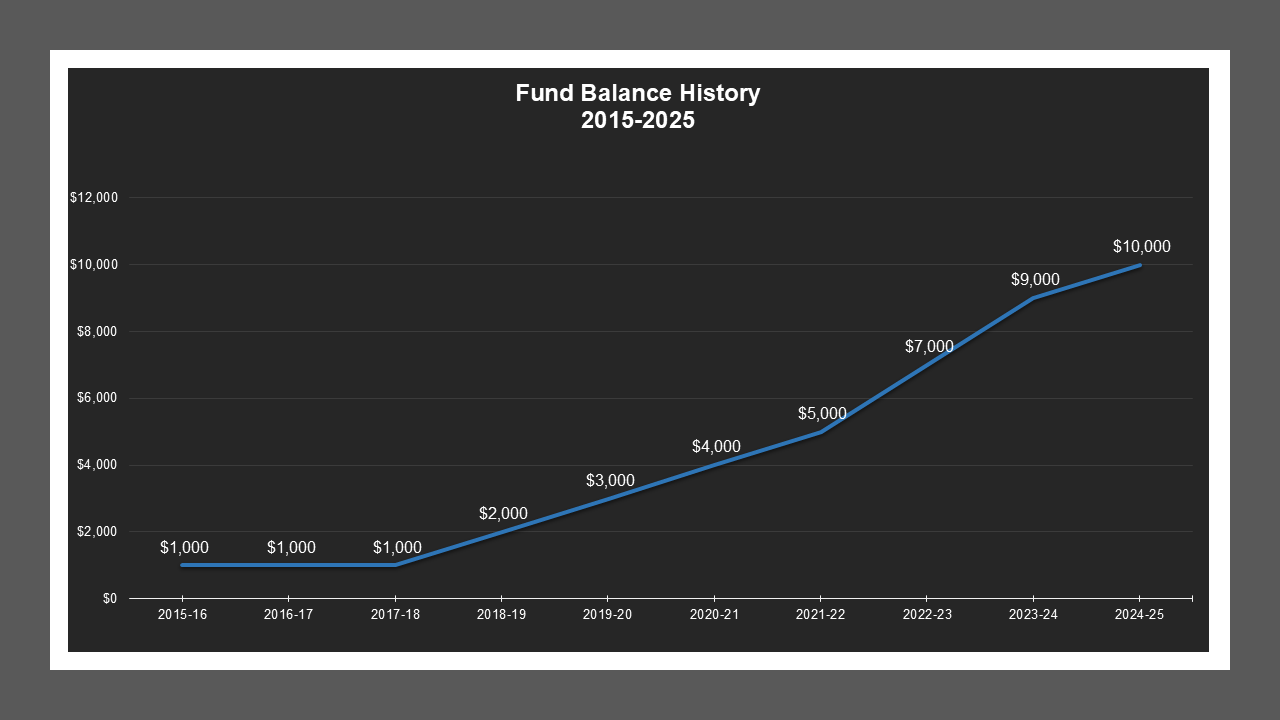Screen dimensions: 1280x720
Task: Click the $5,000 data label
Action: pos(821,412)
